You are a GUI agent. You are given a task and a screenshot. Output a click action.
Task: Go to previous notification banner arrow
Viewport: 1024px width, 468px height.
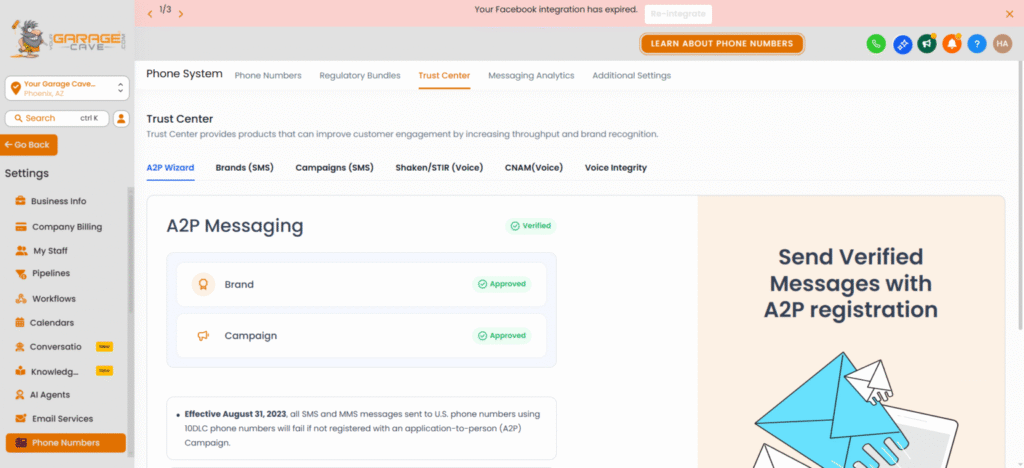click(150, 13)
